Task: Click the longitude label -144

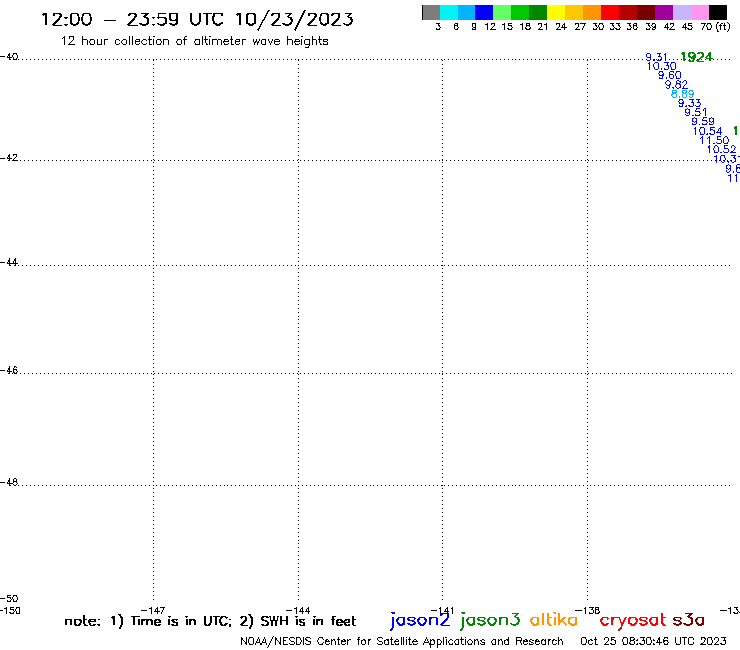Action: 298,611
